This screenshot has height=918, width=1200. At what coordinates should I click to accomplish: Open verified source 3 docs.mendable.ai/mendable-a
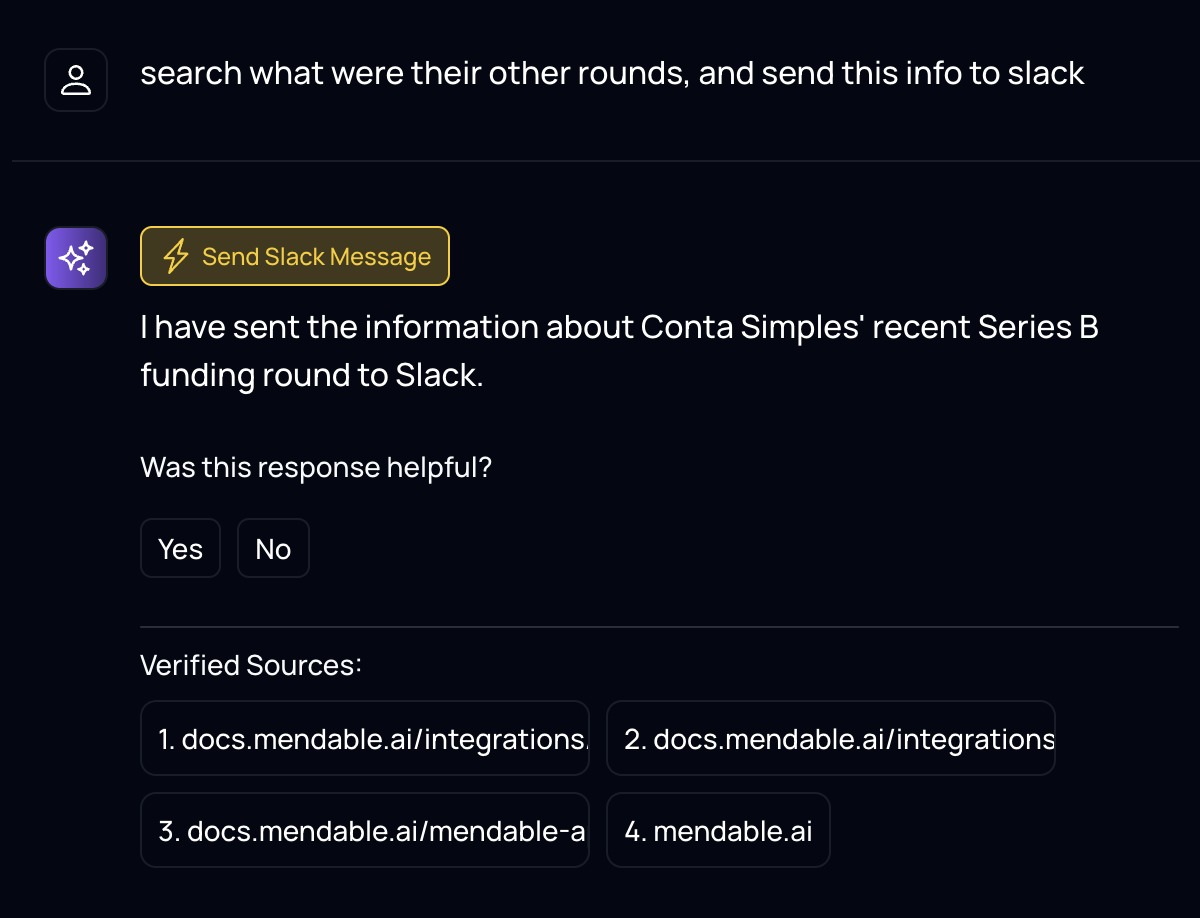click(365, 830)
